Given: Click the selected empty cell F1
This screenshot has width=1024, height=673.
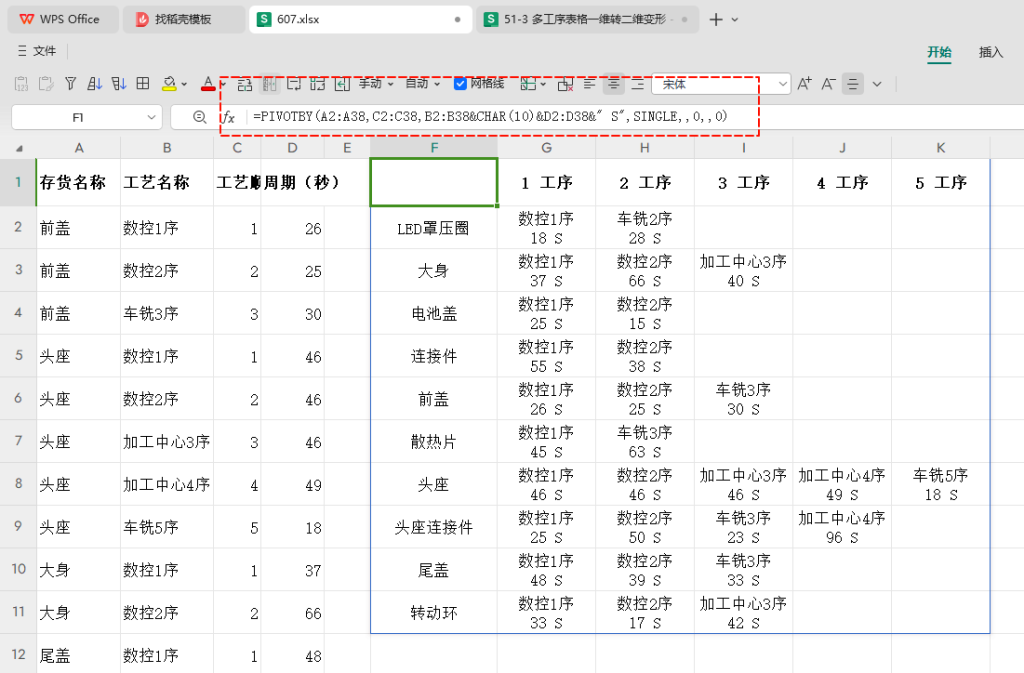Looking at the screenshot, I should coord(434,182).
